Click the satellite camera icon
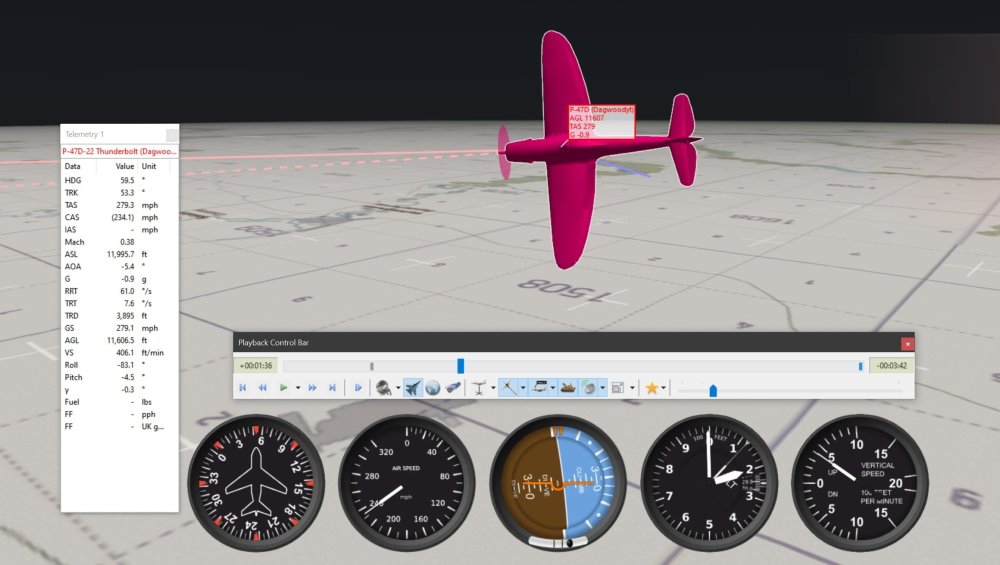The image size is (1000, 565). [x=453, y=388]
